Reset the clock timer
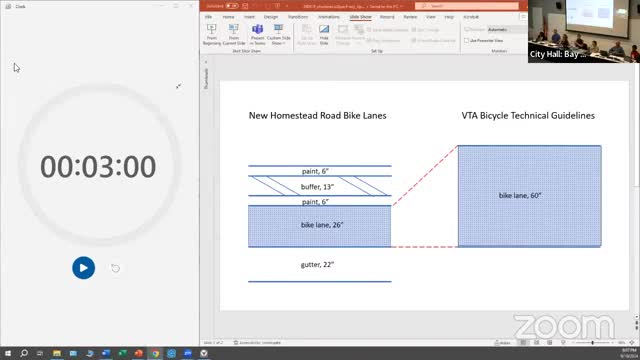The height and width of the screenshot is (360, 640). 116,268
